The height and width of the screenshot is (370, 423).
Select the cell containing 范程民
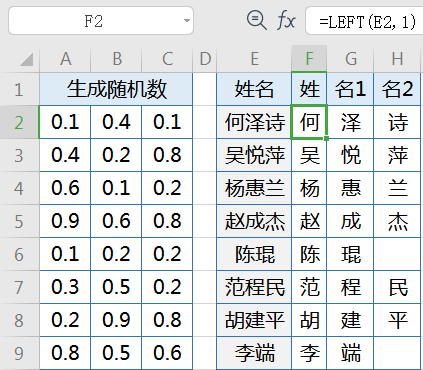coord(254,287)
